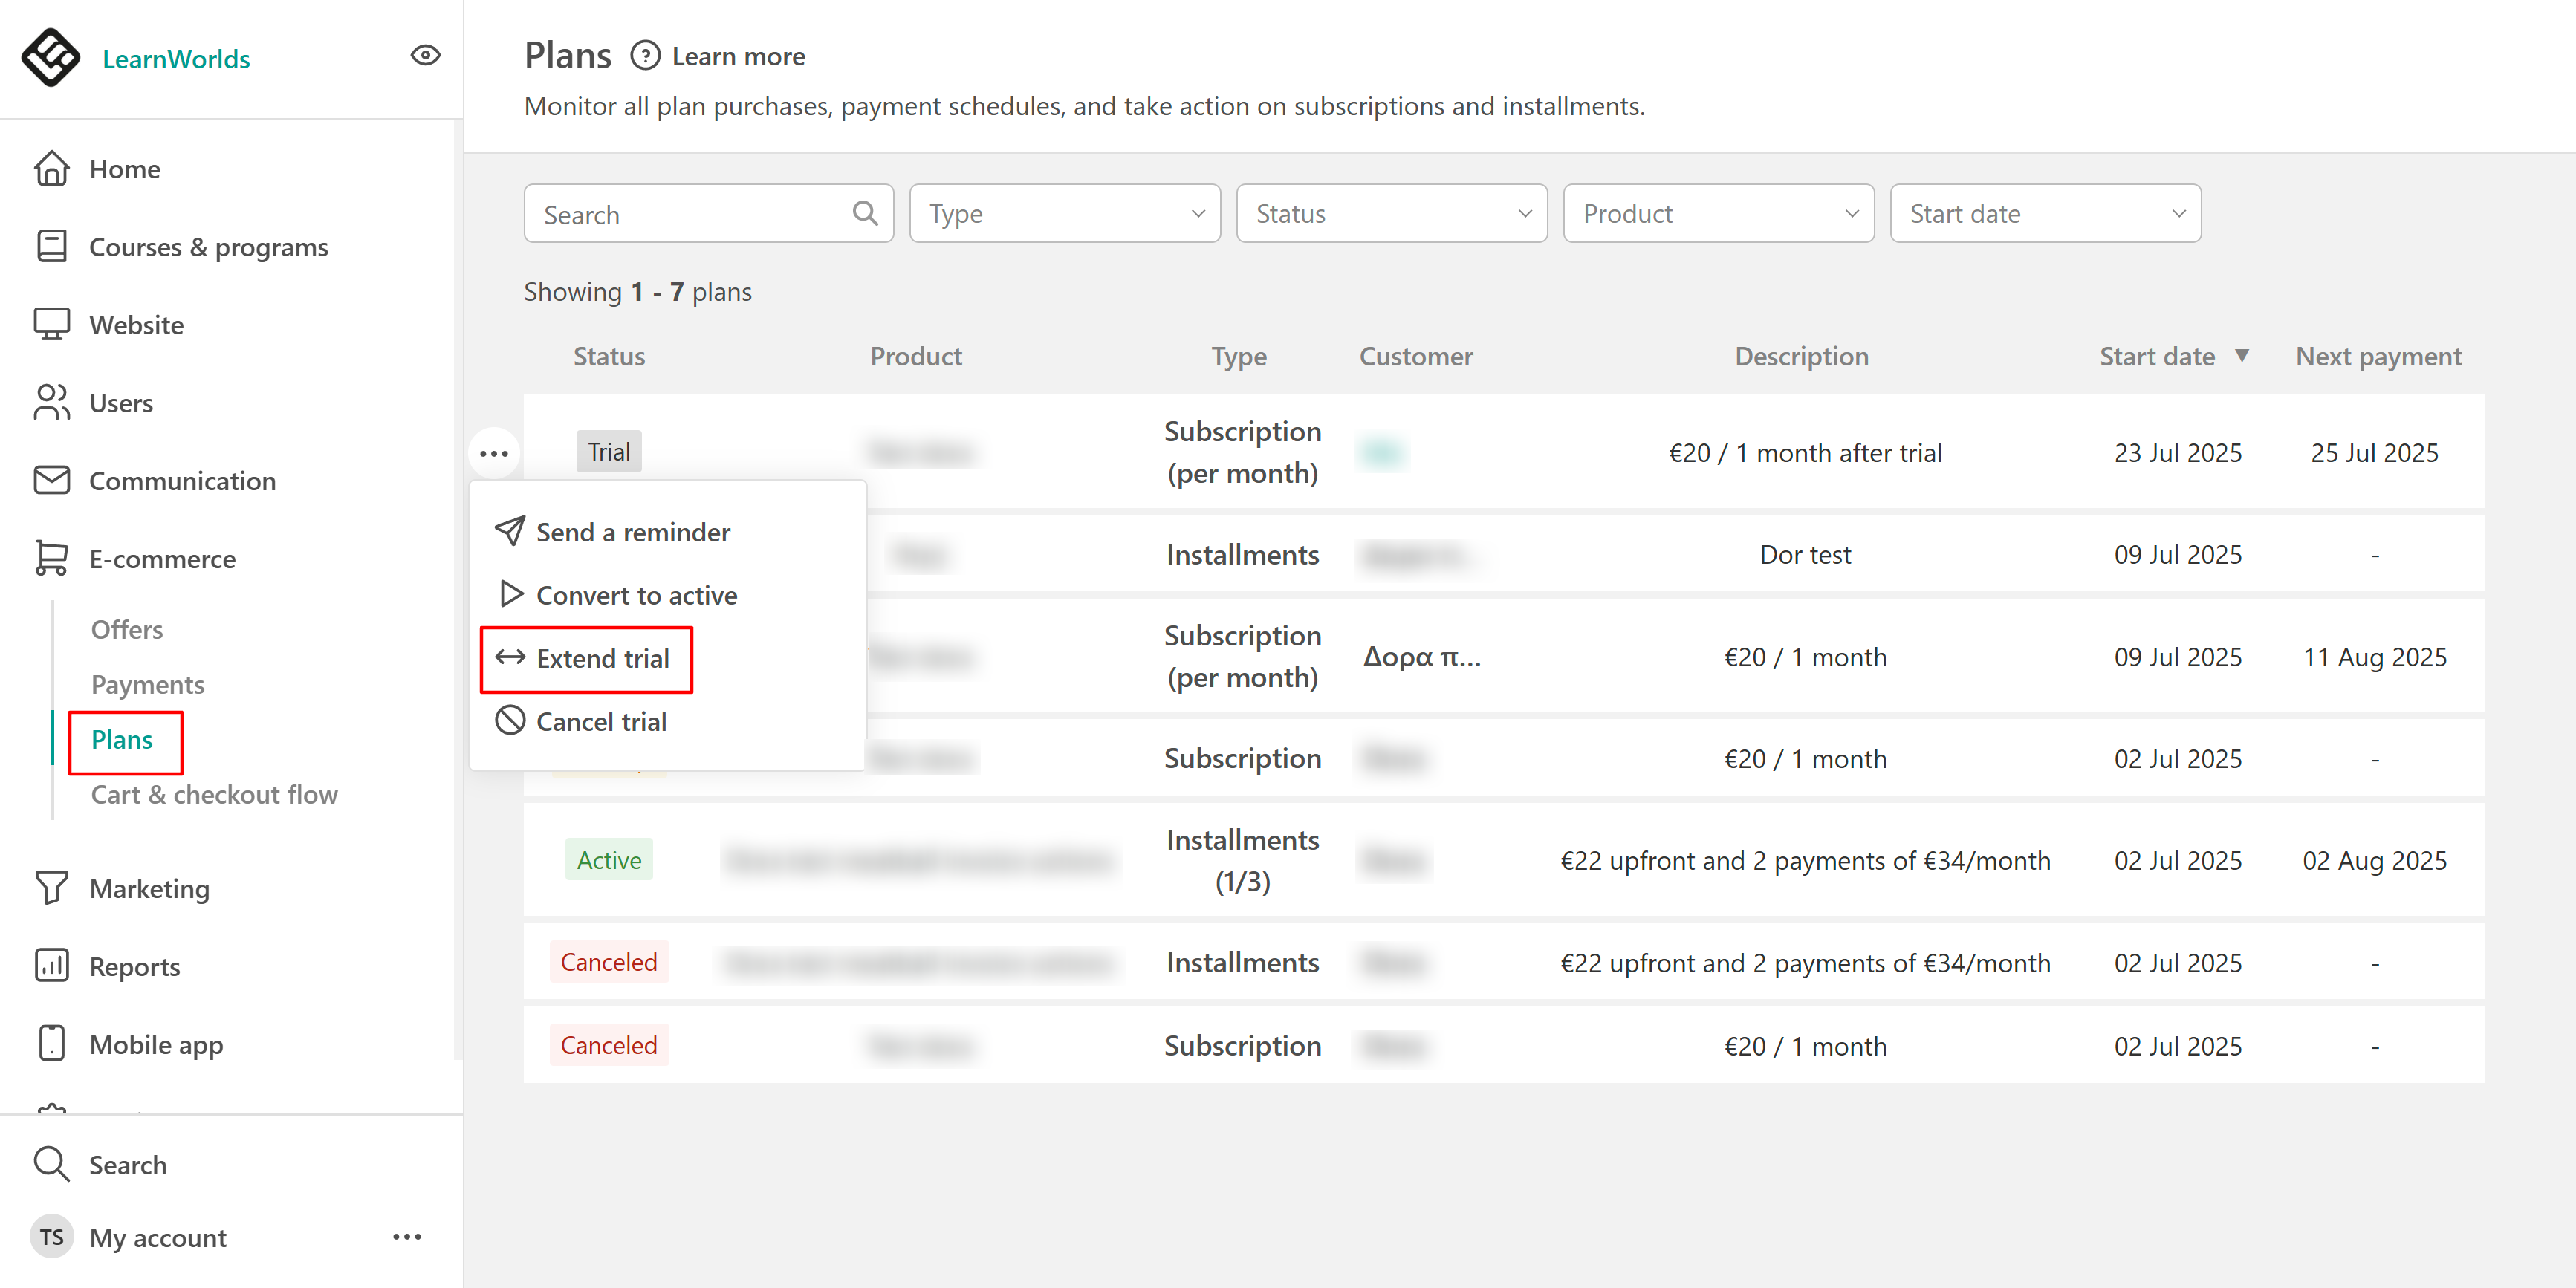2576x1288 pixels.
Task: Click the LearnWorlds logo icon
Action: (x=50, y=57)
